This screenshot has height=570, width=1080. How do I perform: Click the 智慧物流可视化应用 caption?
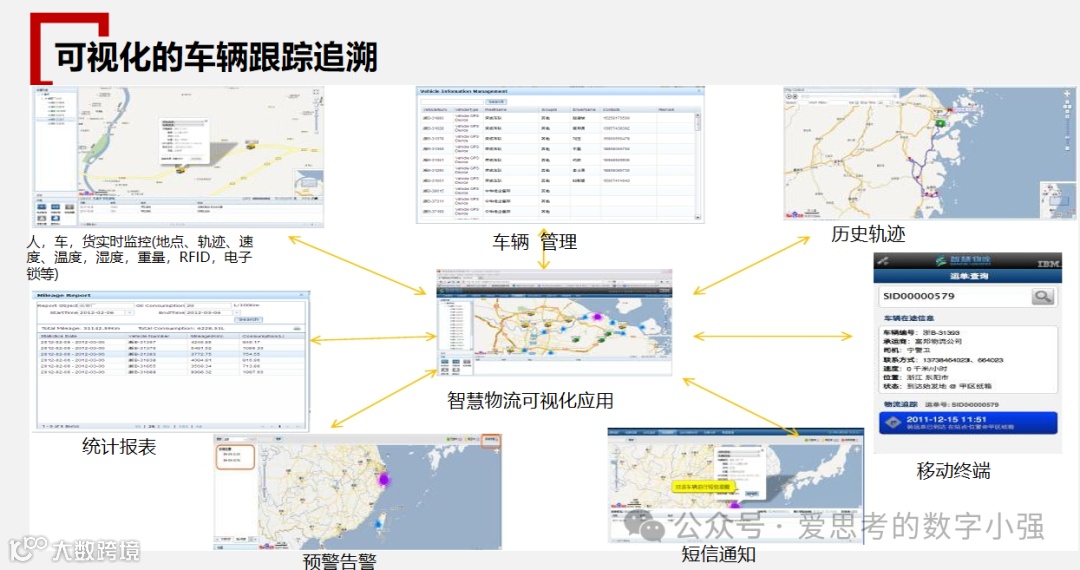click(530, 401)
